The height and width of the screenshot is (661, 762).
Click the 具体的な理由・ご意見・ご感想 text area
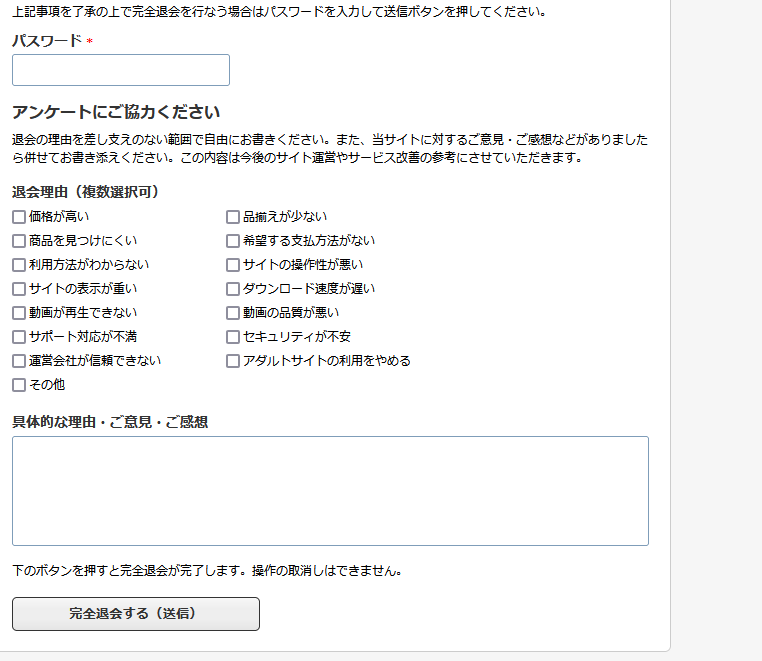(330, 490)
